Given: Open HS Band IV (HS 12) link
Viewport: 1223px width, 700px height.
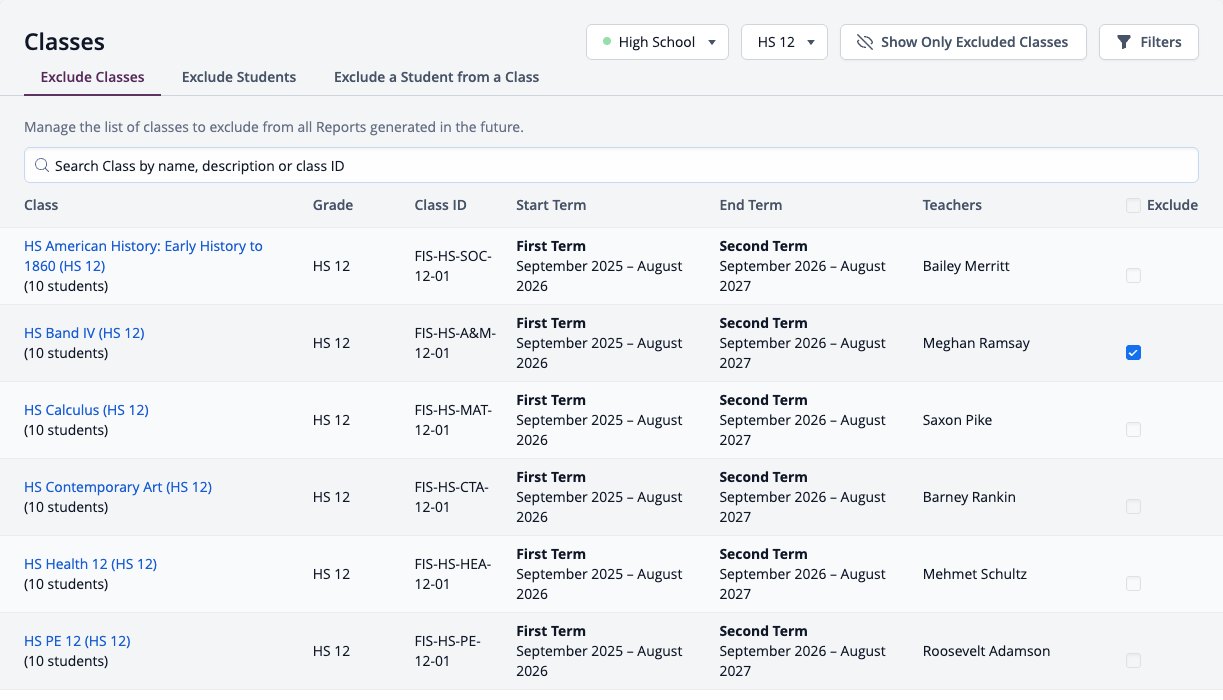Looking at the screenshot, I should point(84,333).
